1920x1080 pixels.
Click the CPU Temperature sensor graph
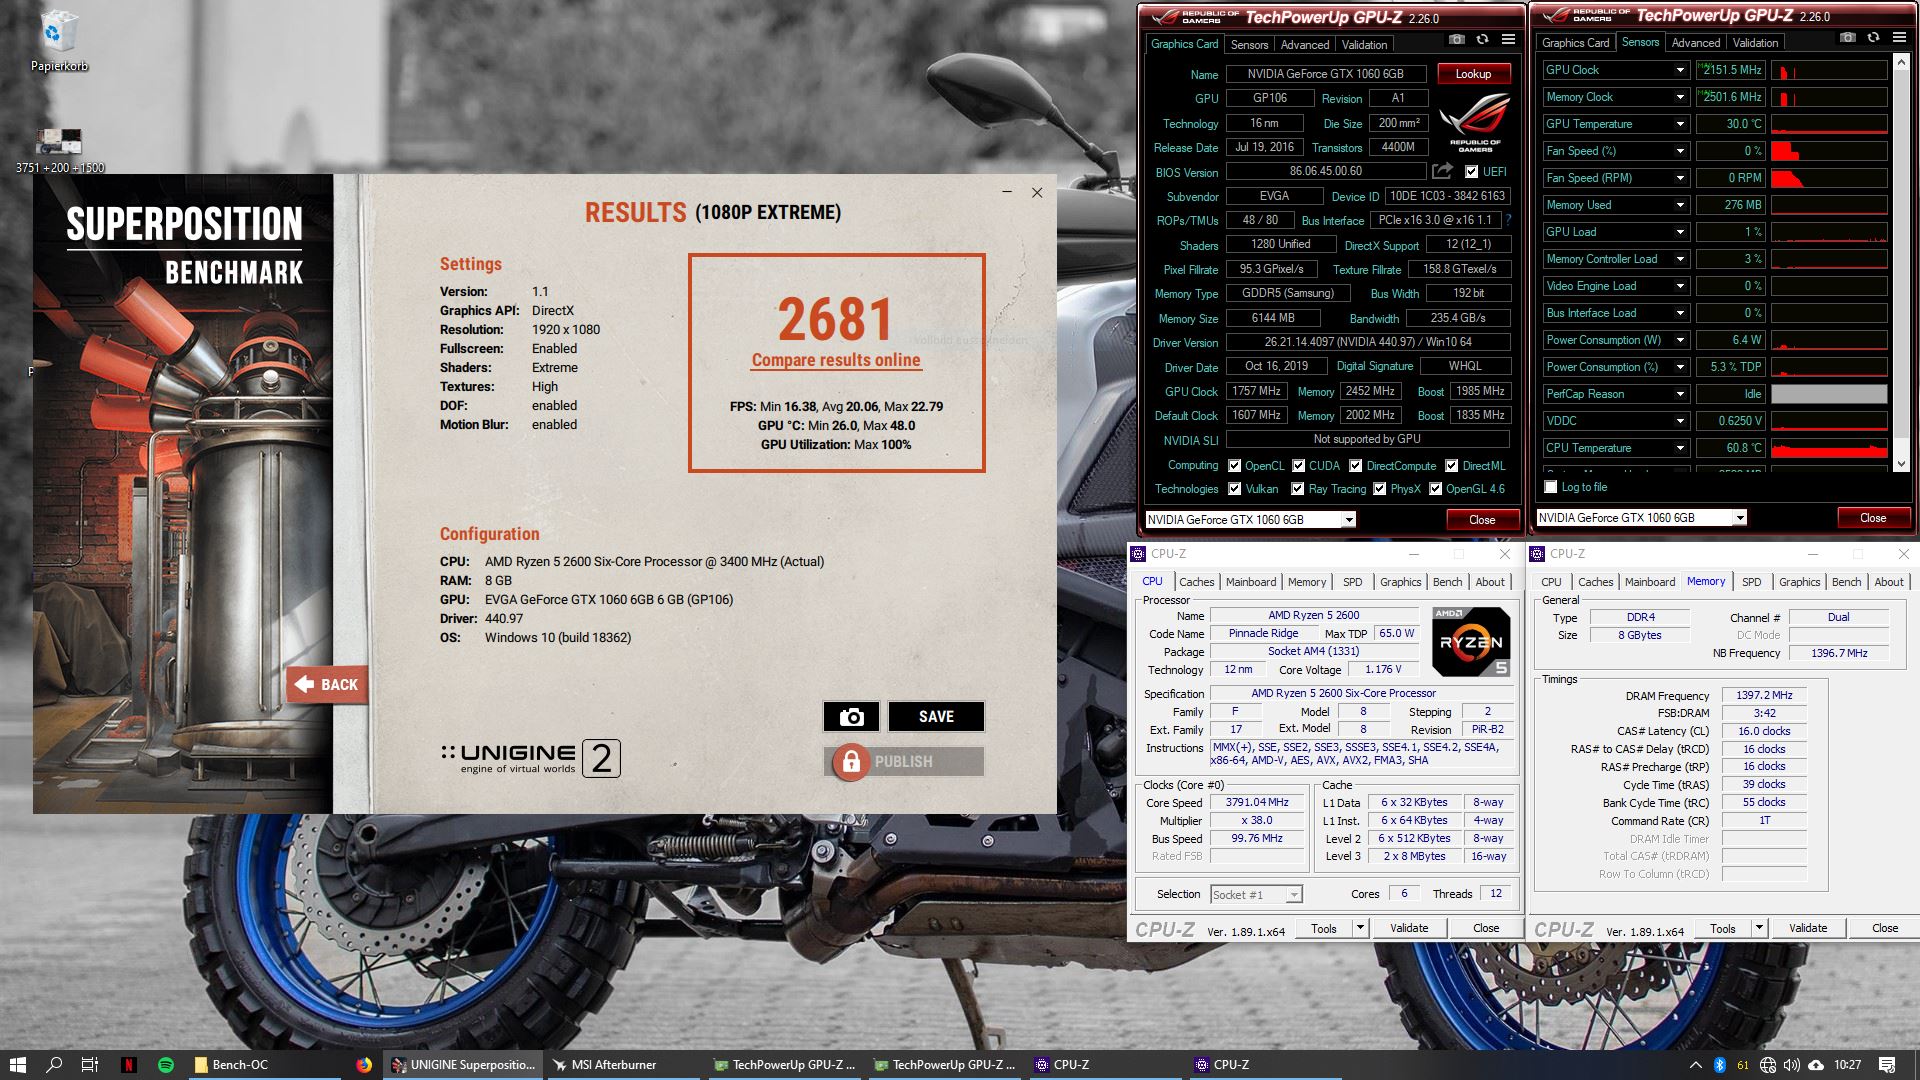pos(1829,448)
